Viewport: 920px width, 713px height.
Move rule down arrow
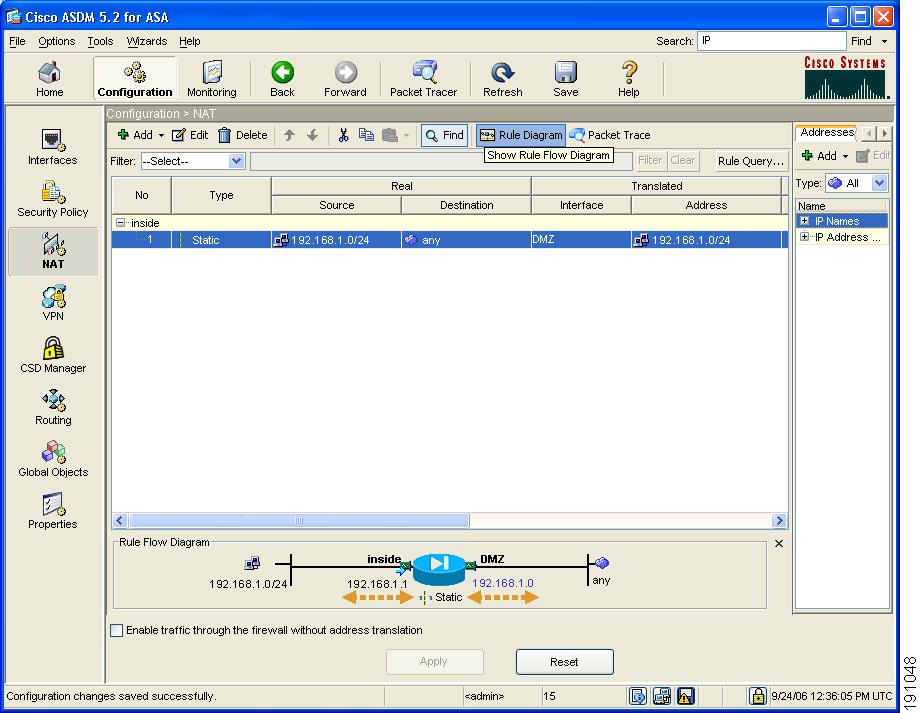click(x=313, y=135)
